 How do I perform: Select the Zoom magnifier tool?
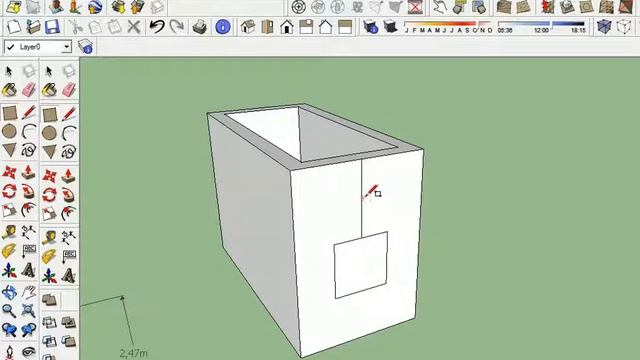(9, 311)
